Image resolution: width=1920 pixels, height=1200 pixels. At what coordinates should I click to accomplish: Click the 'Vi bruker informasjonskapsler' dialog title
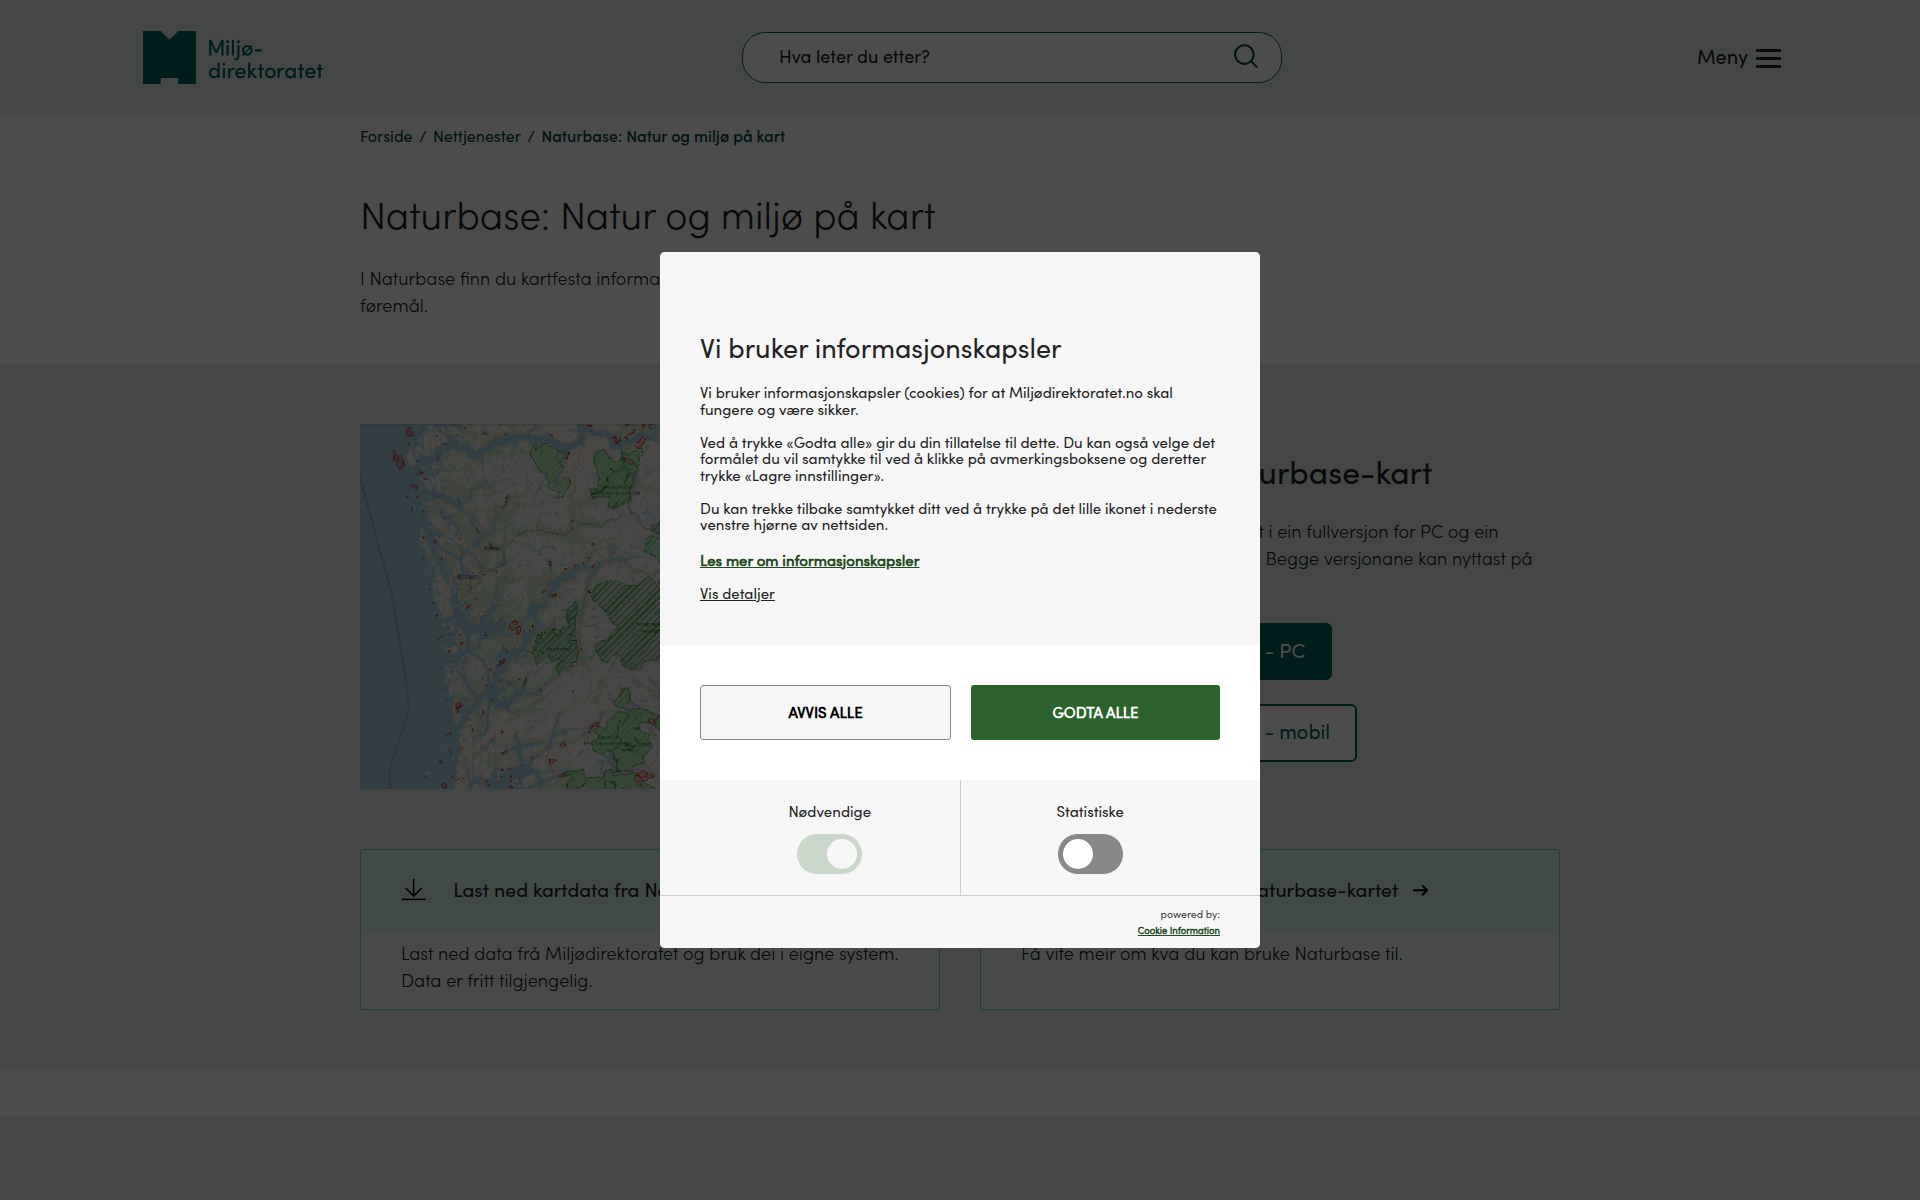[880, 349]
